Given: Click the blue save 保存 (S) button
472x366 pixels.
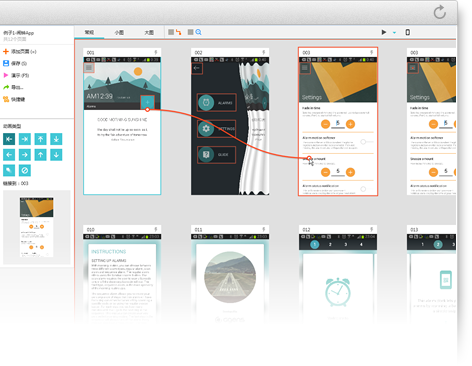Looking at the screenshot, I should coord(15,63).
